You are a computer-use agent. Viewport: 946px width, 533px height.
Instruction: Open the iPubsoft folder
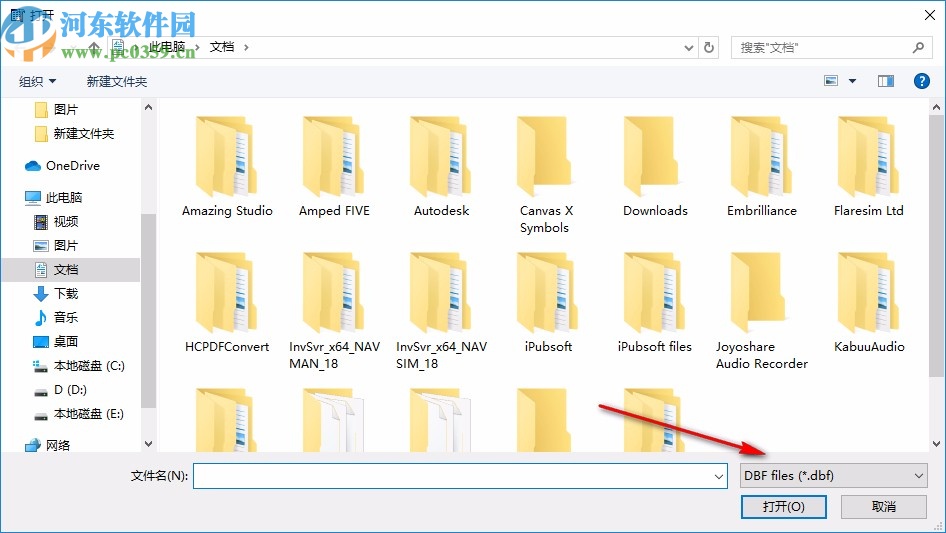coord(548,304)
